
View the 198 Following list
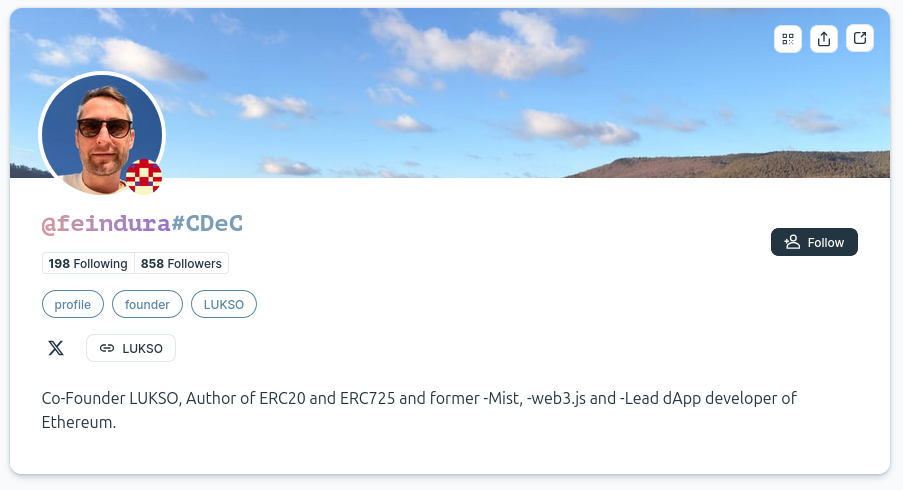(88, 264)
